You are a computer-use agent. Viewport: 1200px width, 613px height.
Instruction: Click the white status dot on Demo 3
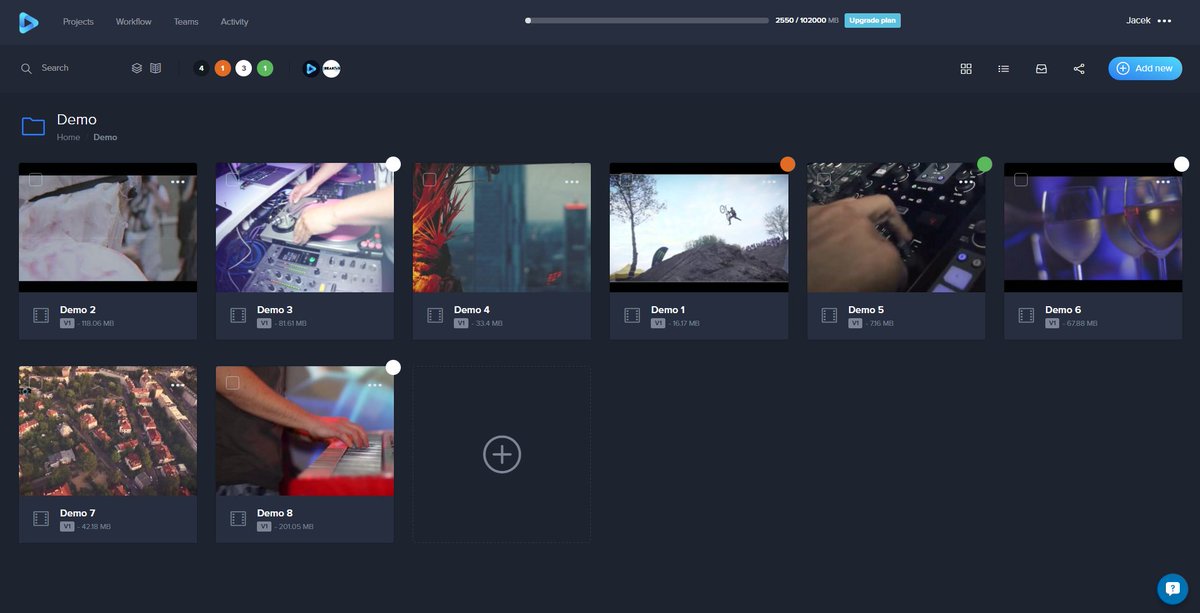(393, 164)
